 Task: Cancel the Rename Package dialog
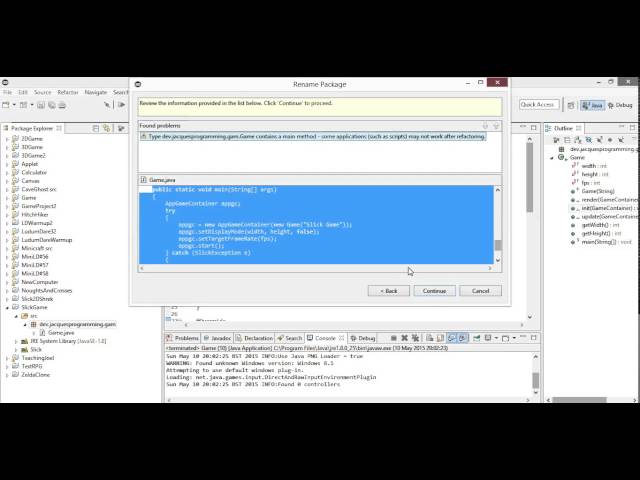pos(480,291)
